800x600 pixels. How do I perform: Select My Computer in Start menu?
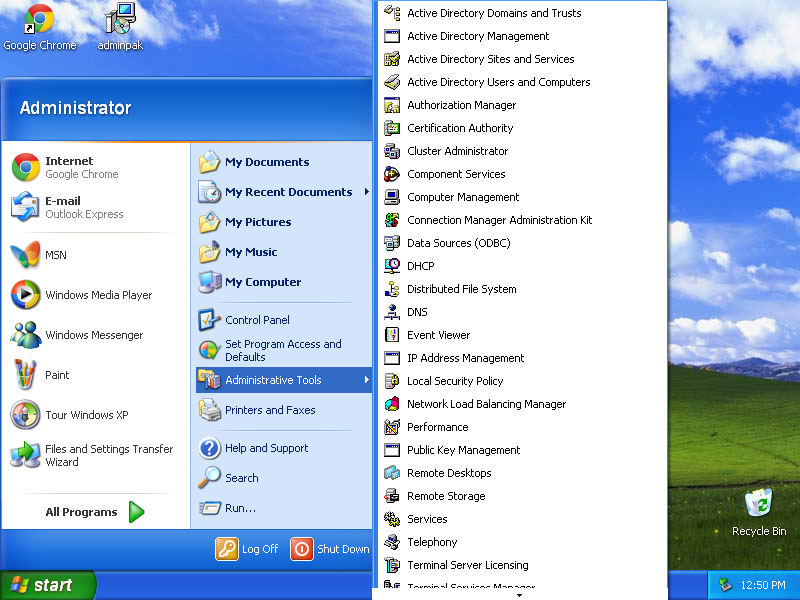(283, 282)
